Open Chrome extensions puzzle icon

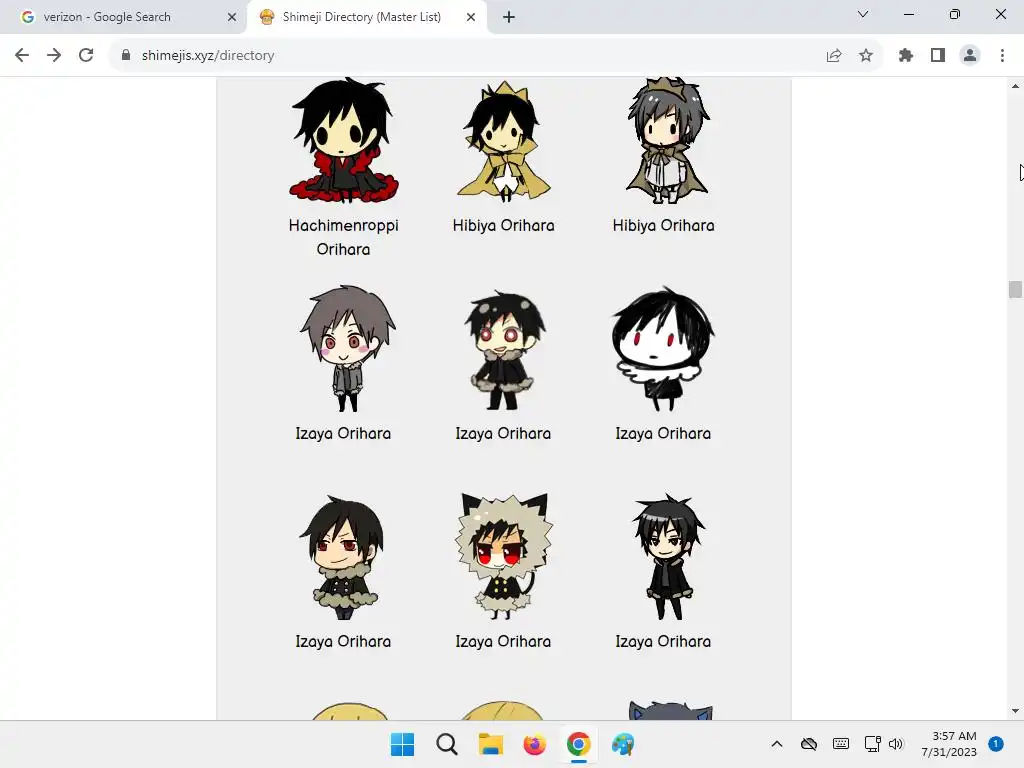[x=906, y=56]
